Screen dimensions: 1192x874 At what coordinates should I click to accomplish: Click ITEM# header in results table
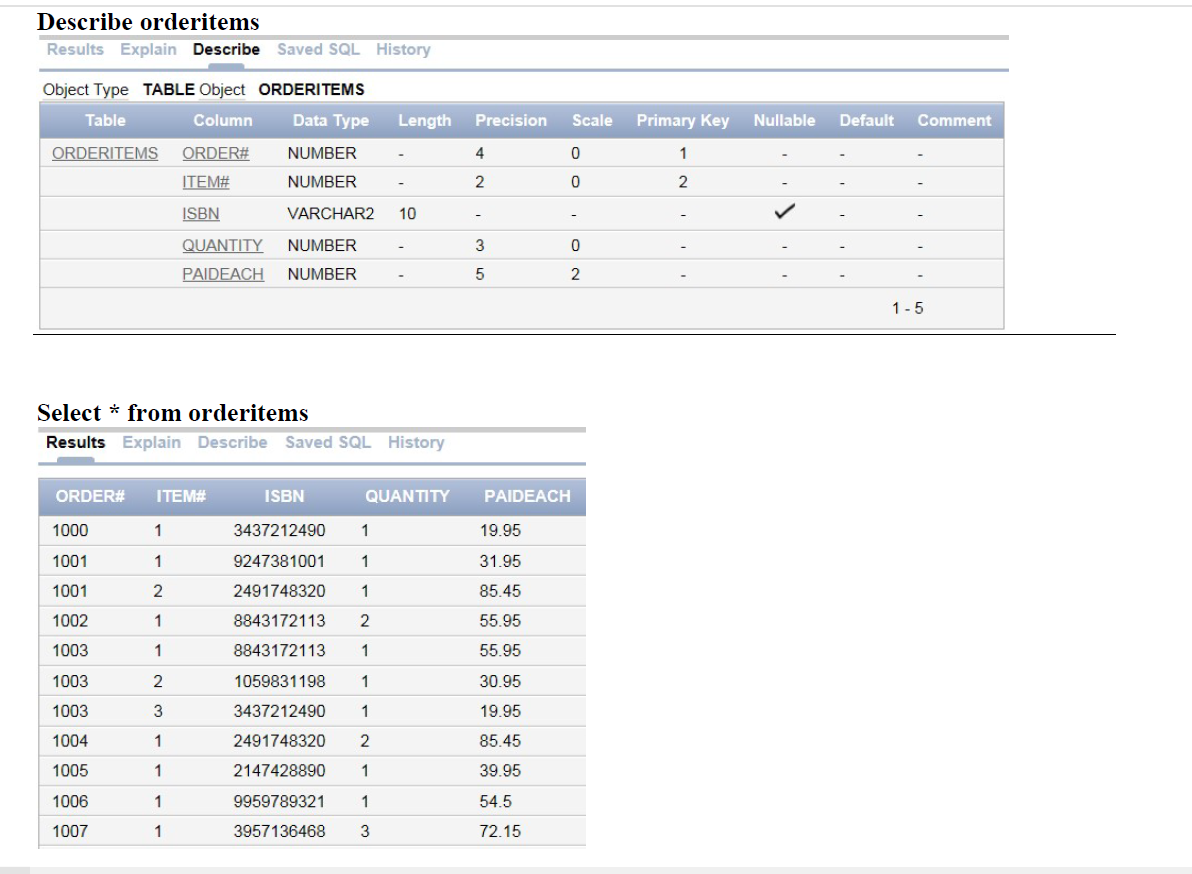(x=181, y=496)
